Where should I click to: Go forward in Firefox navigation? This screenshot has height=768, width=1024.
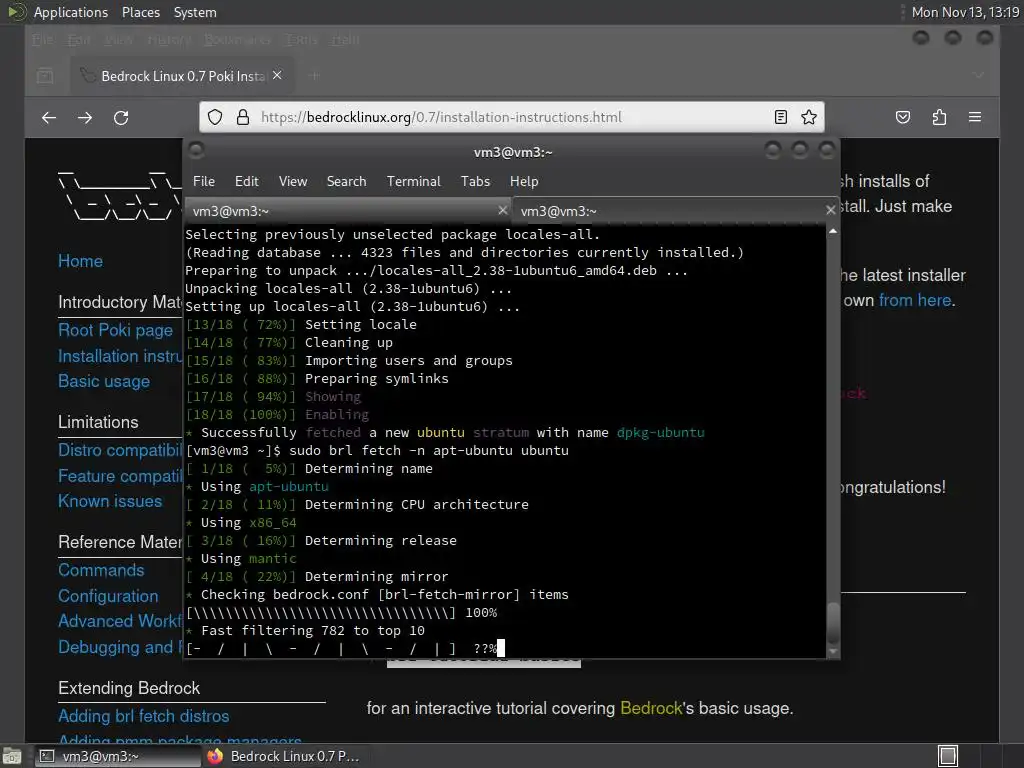point(85,118)
